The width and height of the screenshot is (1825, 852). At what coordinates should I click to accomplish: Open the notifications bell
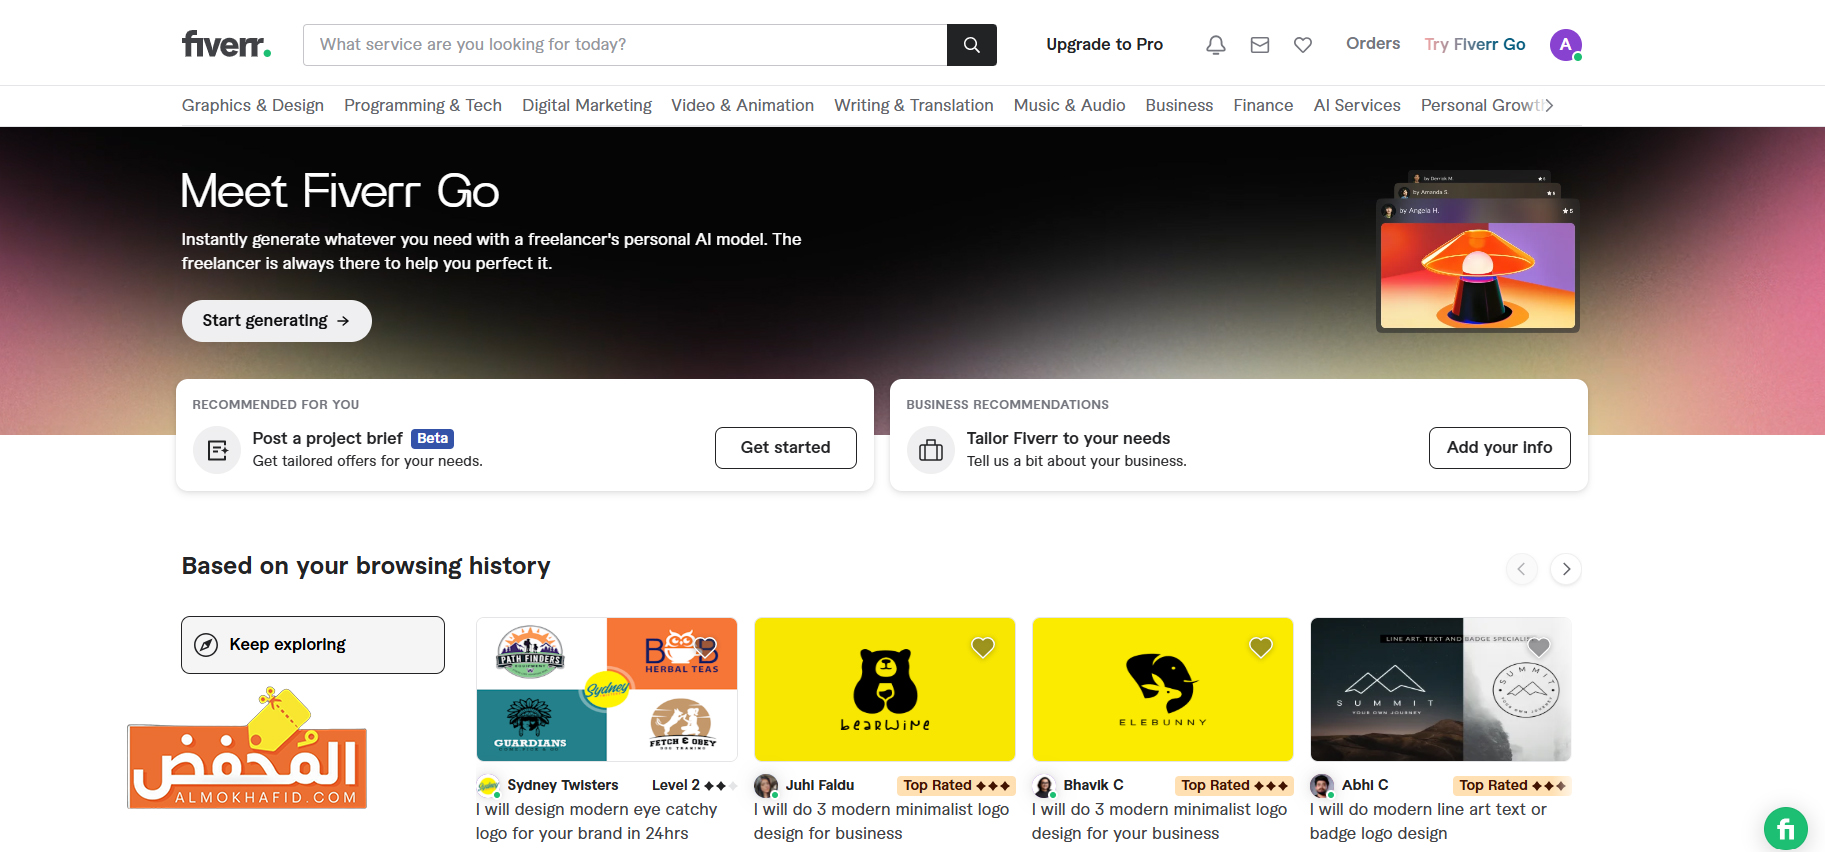pyautogui.click(x=1216, y=45)
